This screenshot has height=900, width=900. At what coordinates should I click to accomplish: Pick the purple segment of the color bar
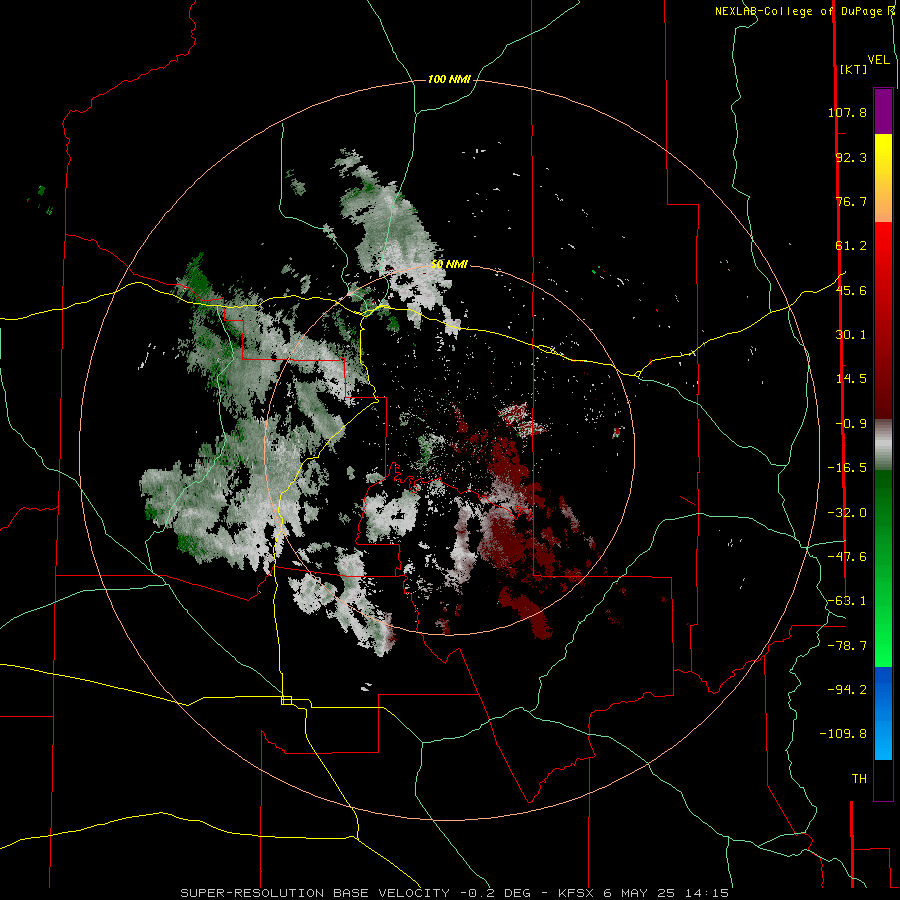883,111
